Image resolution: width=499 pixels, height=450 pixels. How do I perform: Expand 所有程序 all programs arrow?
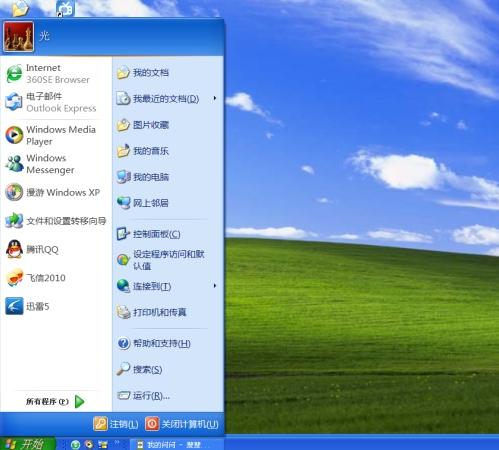[x=79, y=401]
